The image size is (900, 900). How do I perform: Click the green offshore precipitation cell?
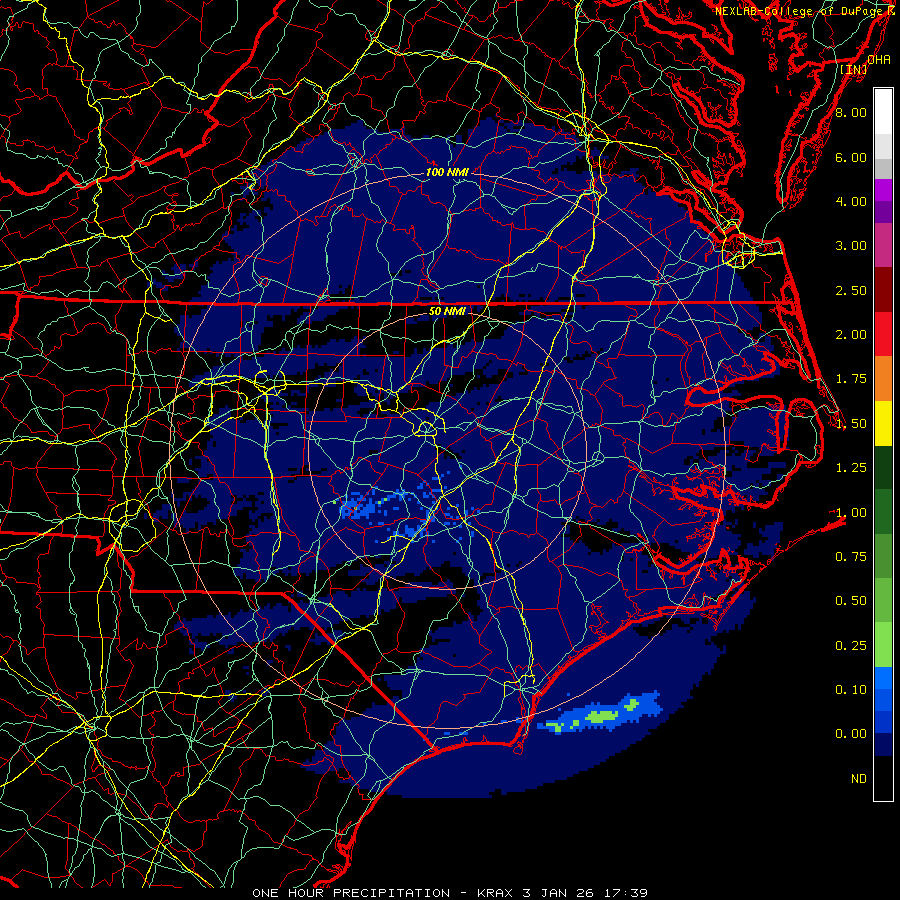[602, 716]
